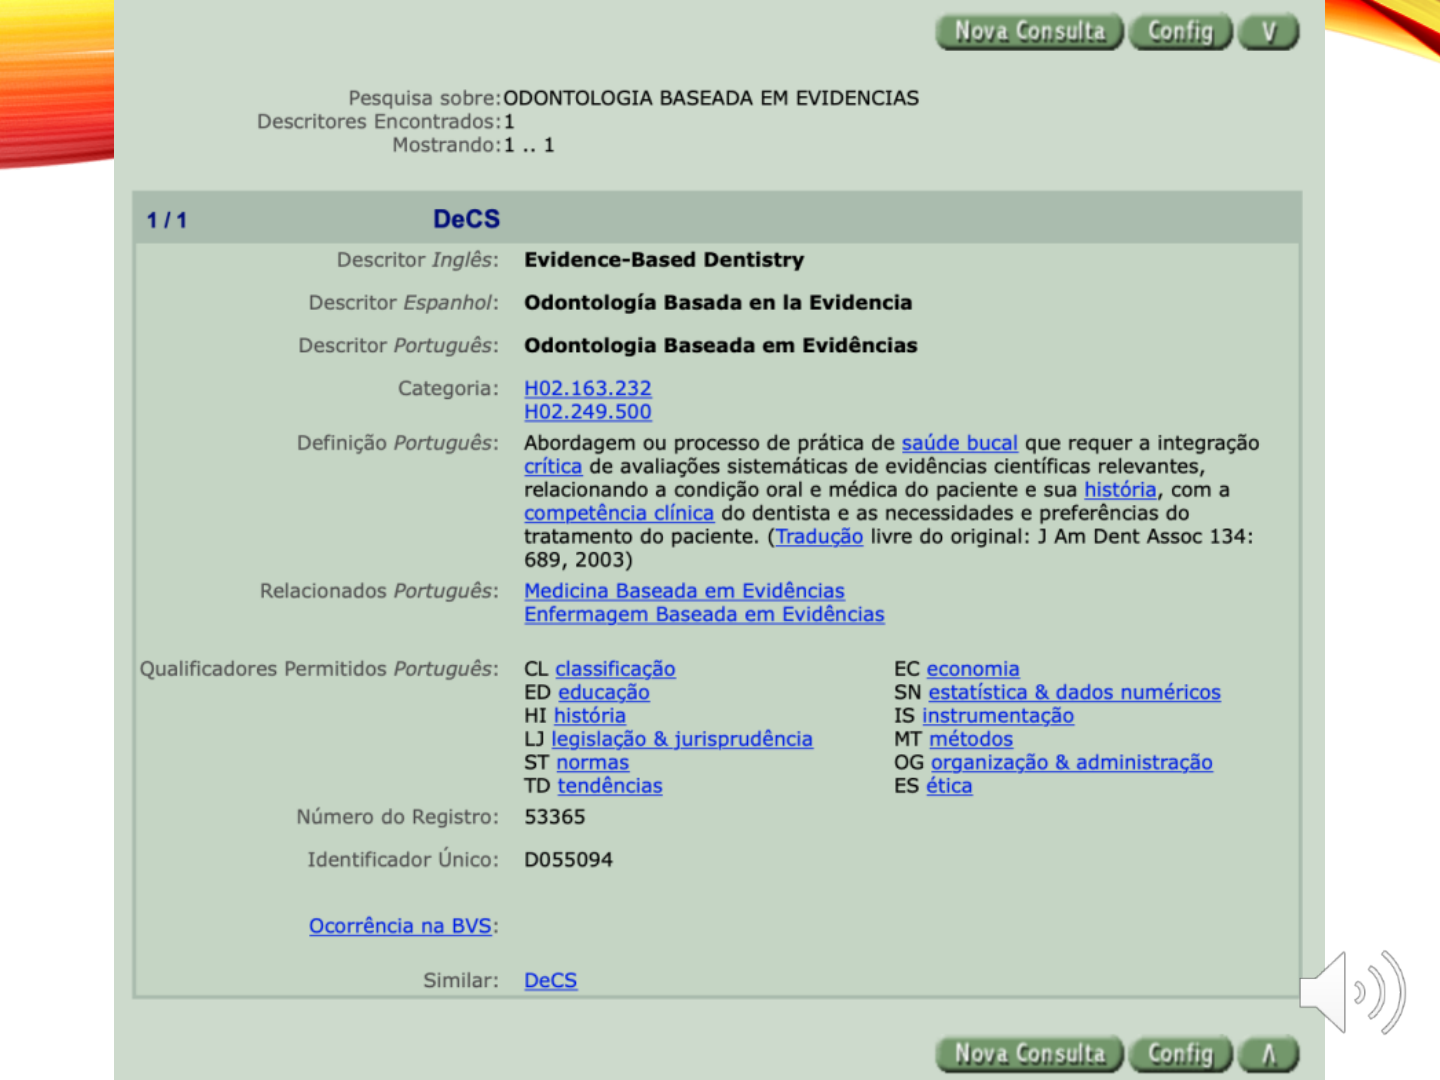Select the organização & administração qualifier

pos(1072,762)
